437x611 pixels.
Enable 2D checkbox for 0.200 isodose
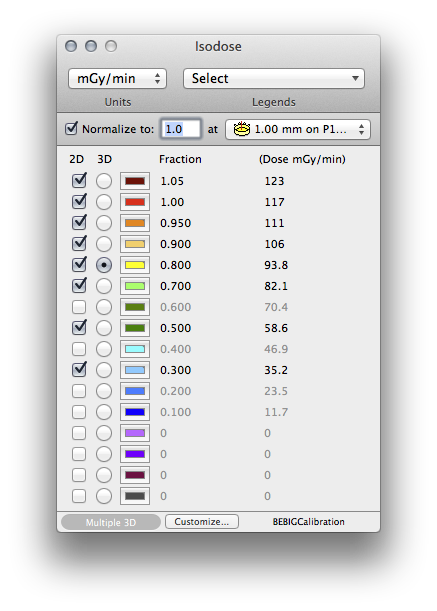[79, 391]
